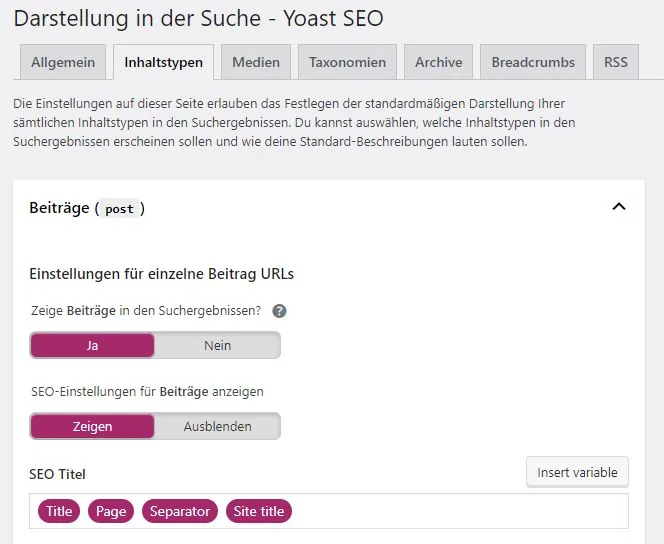
Task: Select the Site title variable tag
Action: [259, 511]
